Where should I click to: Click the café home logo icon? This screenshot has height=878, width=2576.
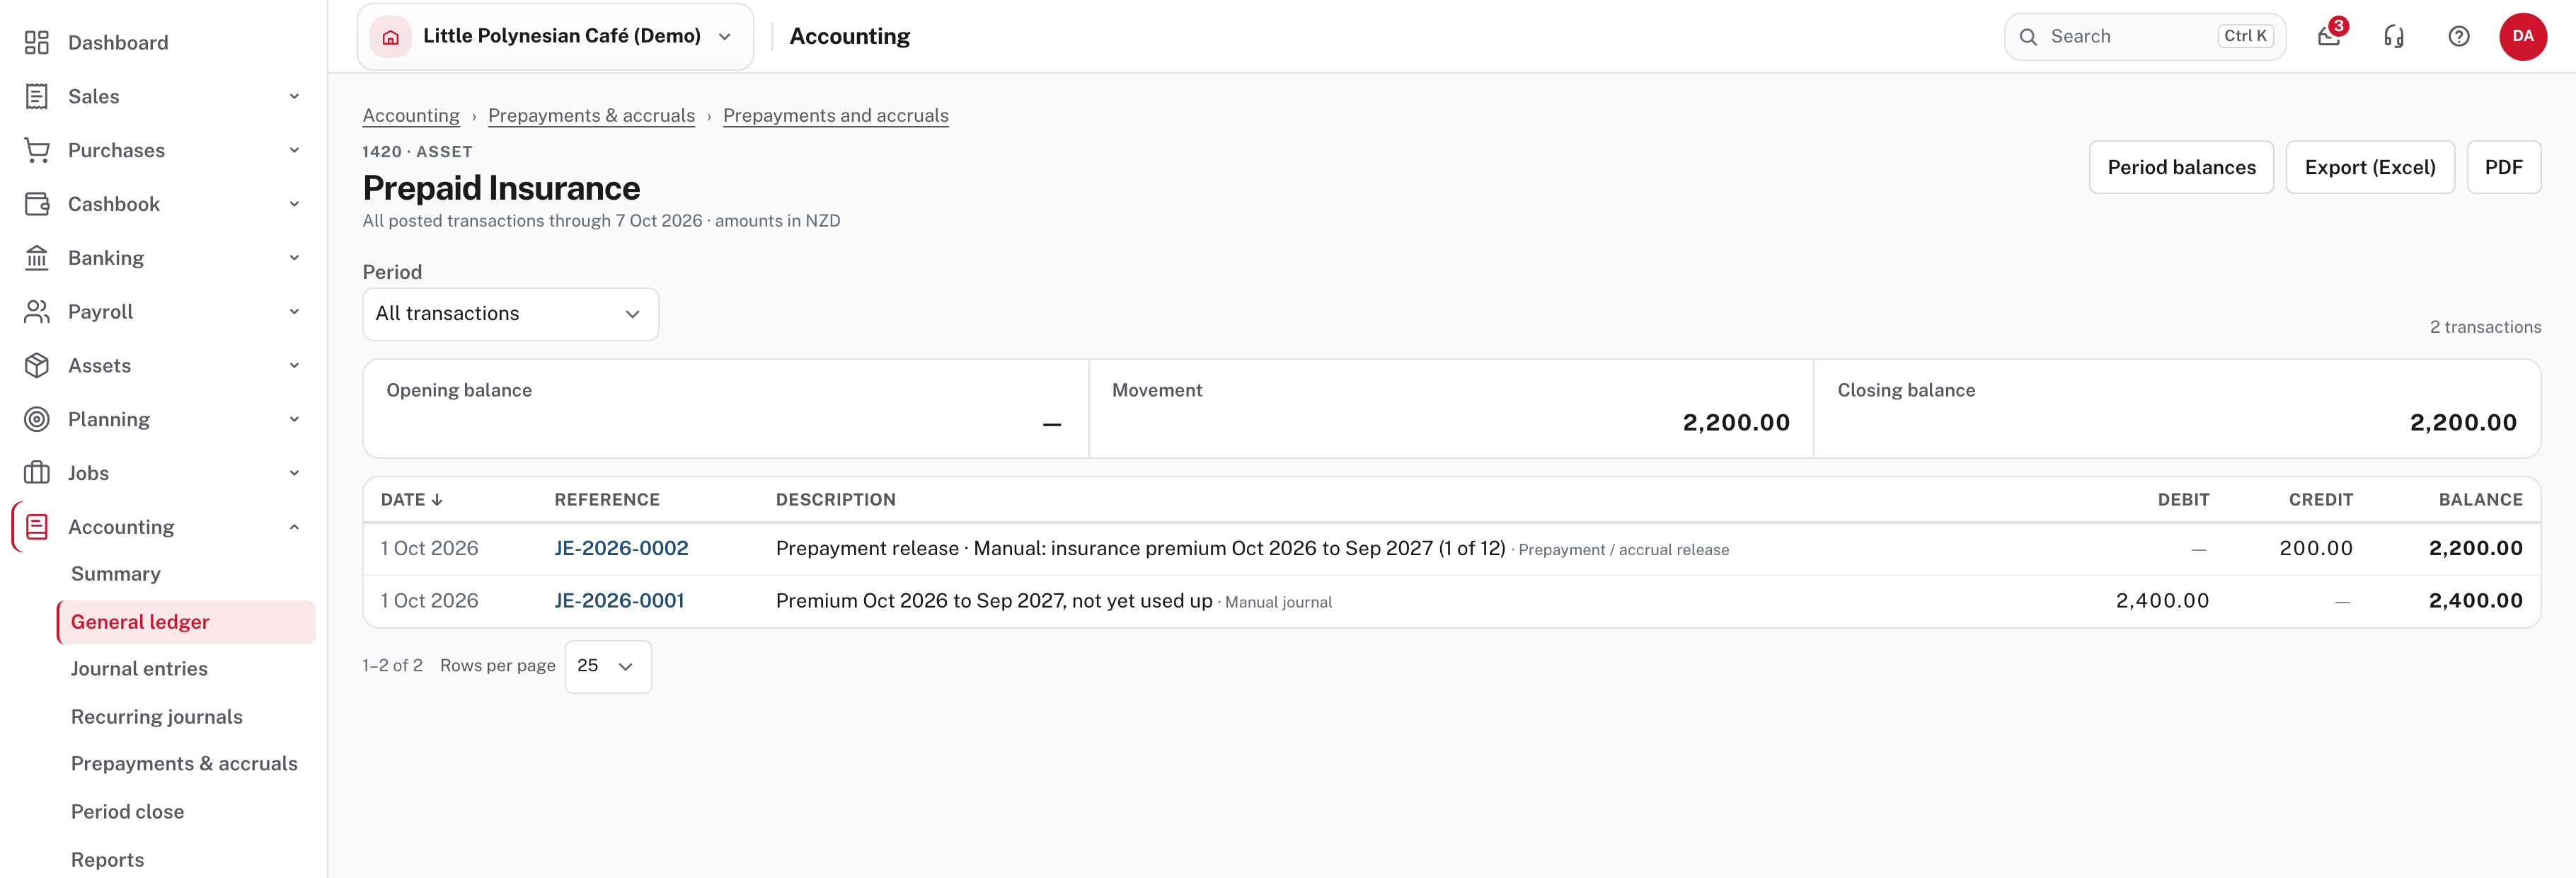391,37
